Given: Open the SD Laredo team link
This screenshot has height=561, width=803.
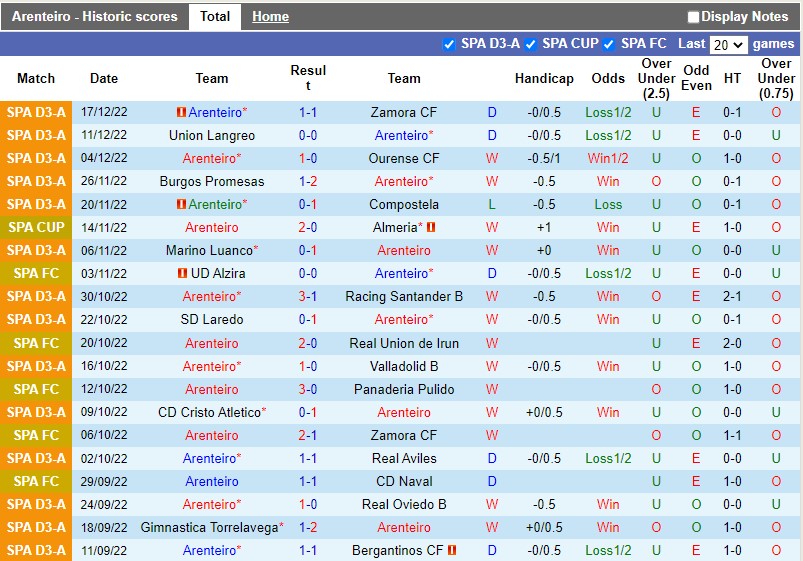Looking at the screenshot, I should (212, 319).
